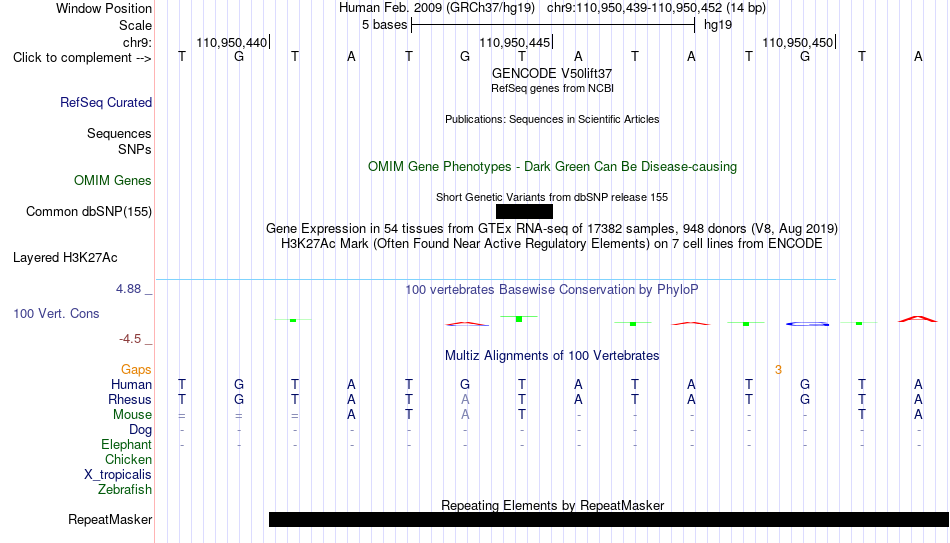This screenshot has width=950, height=543.
Task: Click the Mouse species label
Action: (132, 415)
